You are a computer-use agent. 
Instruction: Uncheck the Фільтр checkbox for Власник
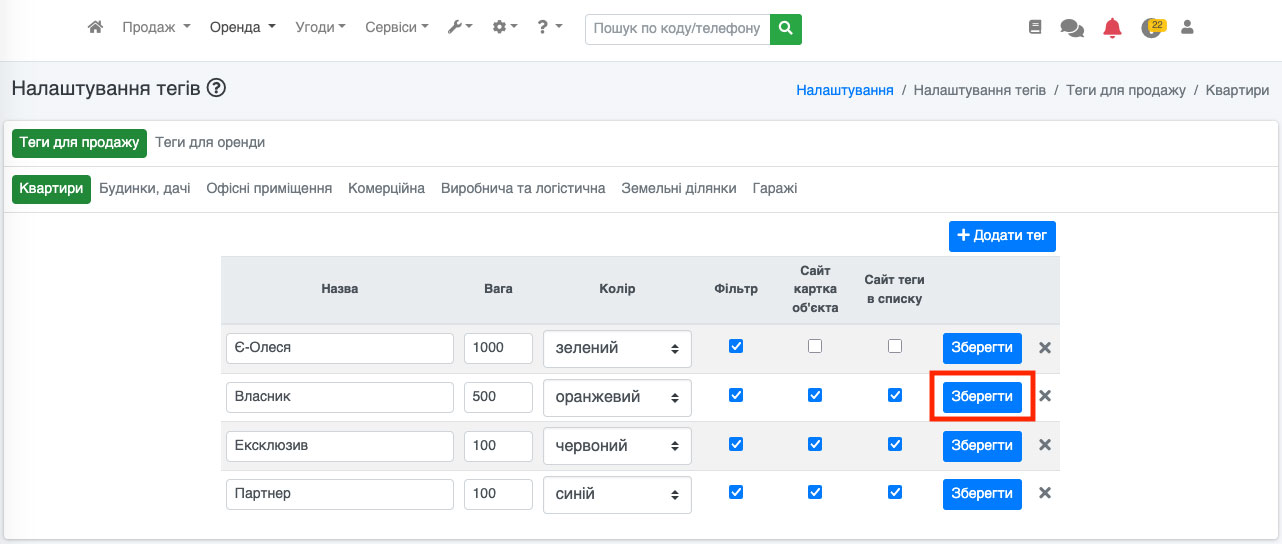[x=736, y=395]
